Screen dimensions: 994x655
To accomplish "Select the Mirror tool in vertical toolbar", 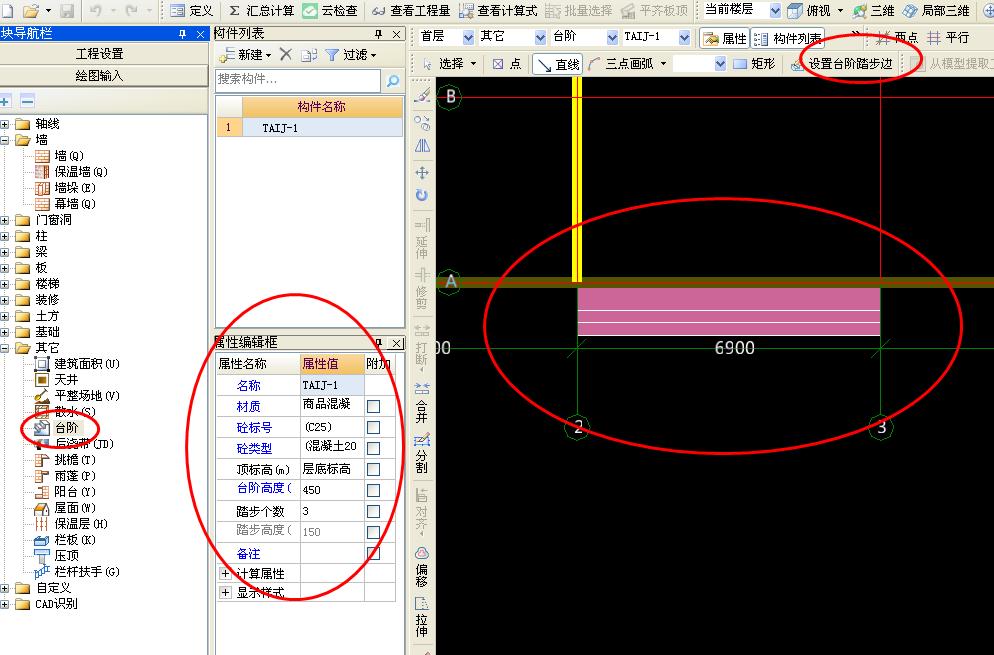I will [x=422, y=146].
